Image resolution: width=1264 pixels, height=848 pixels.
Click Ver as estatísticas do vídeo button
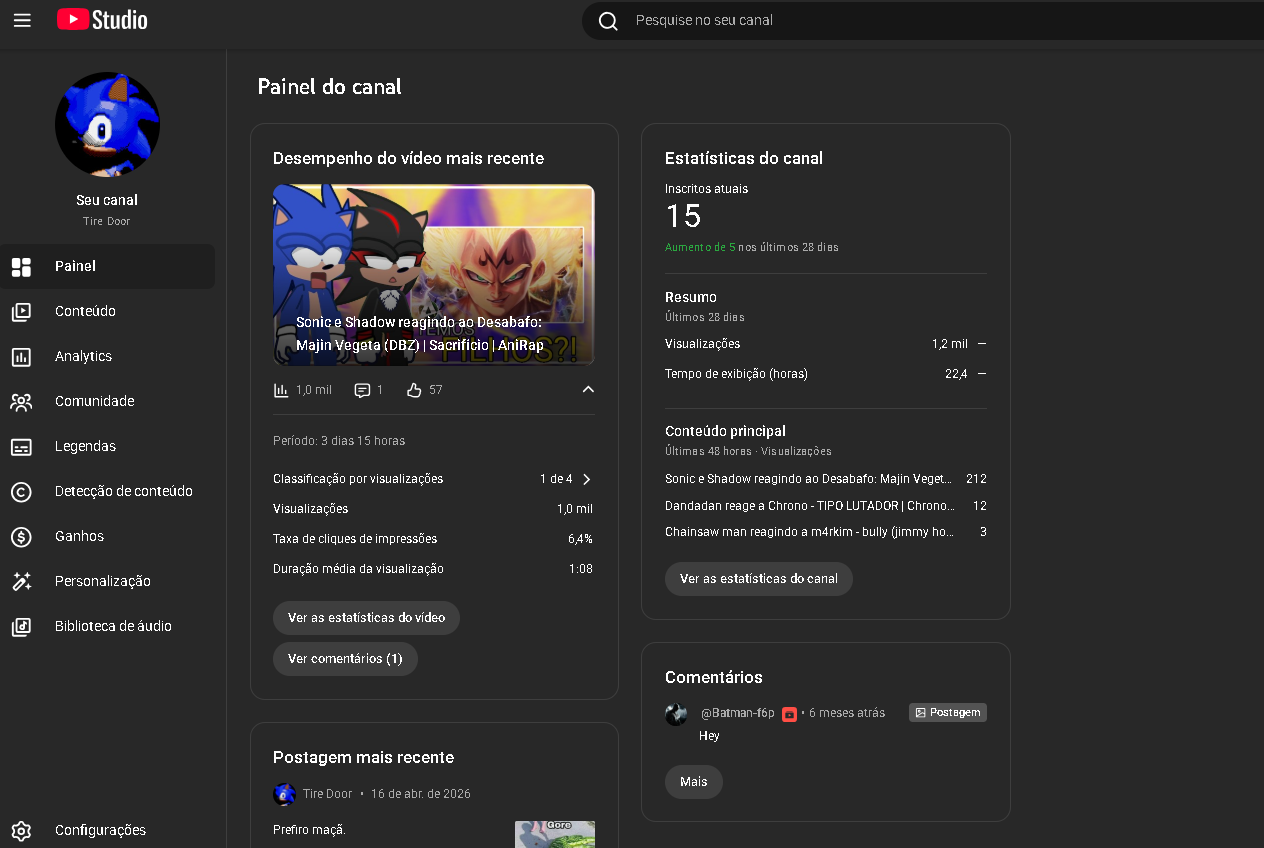[x=366, y=618]
